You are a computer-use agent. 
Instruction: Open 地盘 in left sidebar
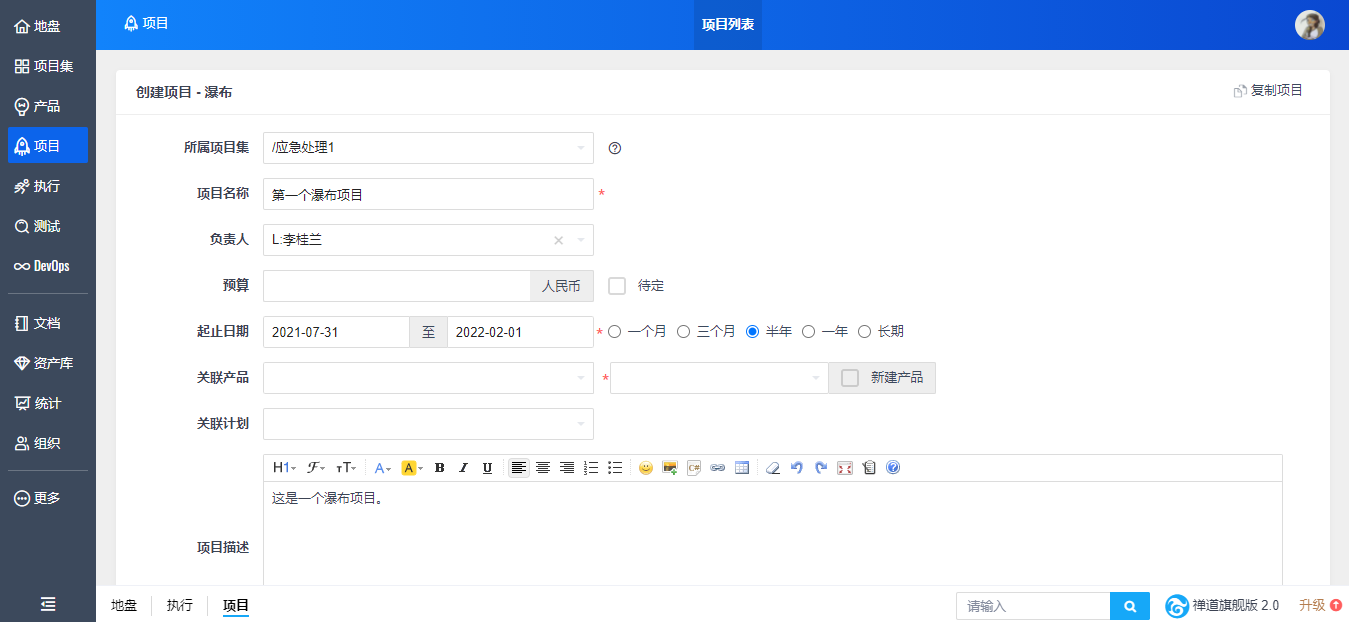(x=48, y=26)
